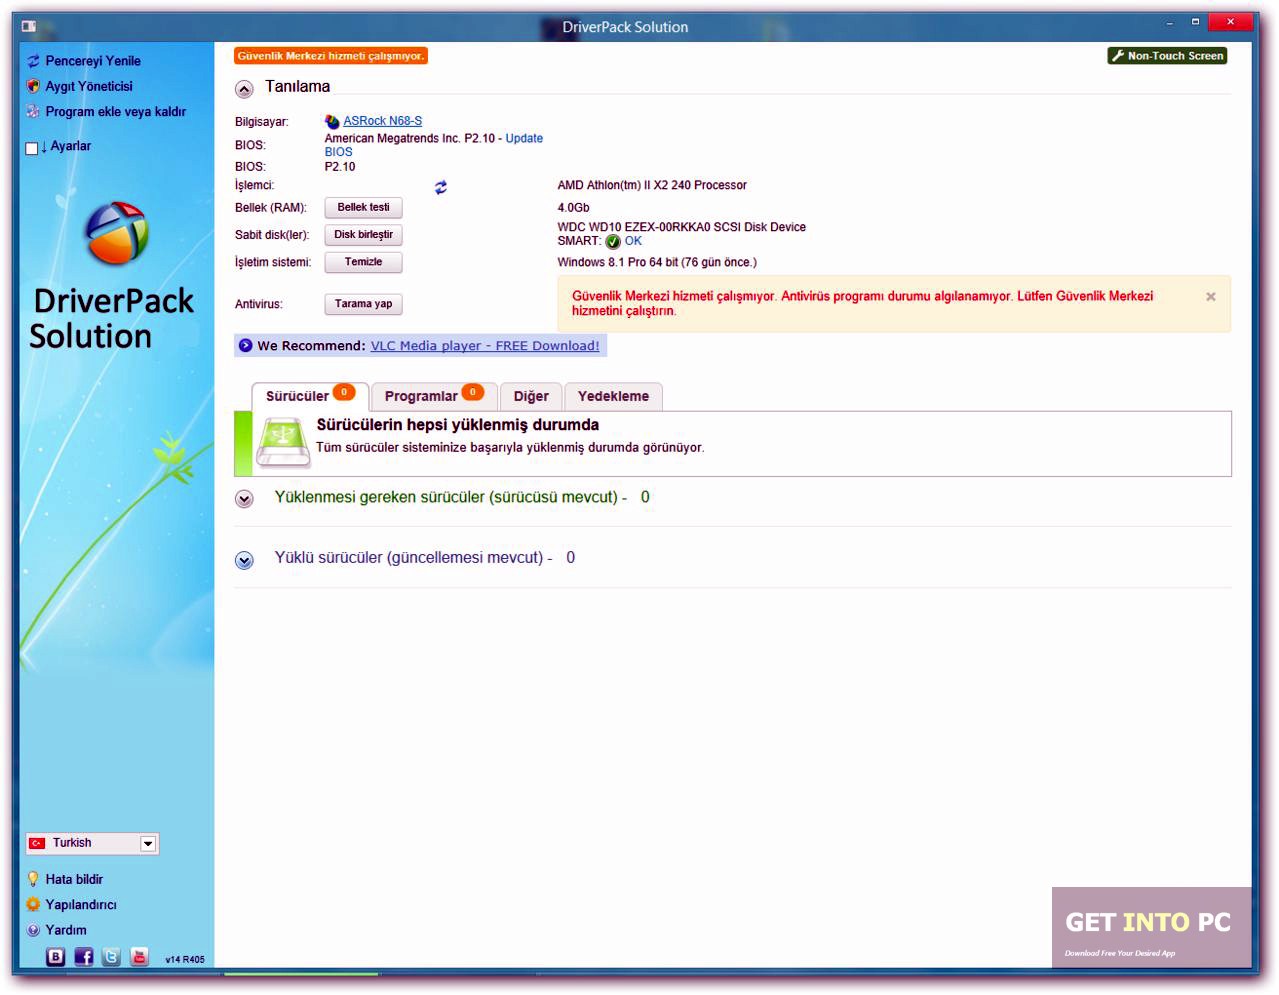Screen dimensions: 1279x995
Task: Open the Turkish language dropdown
Action: [92, 843]
